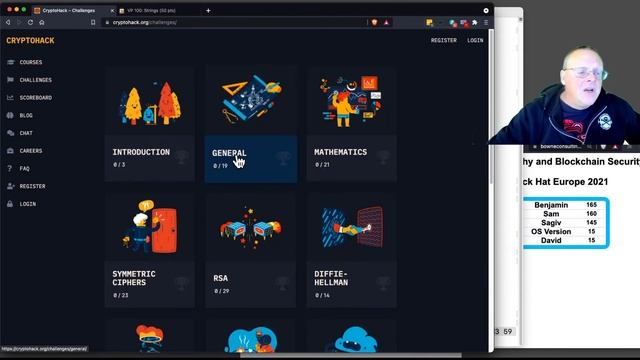640x360 pixels.
Task: Open a new browser tab
Action: [208, 11]
